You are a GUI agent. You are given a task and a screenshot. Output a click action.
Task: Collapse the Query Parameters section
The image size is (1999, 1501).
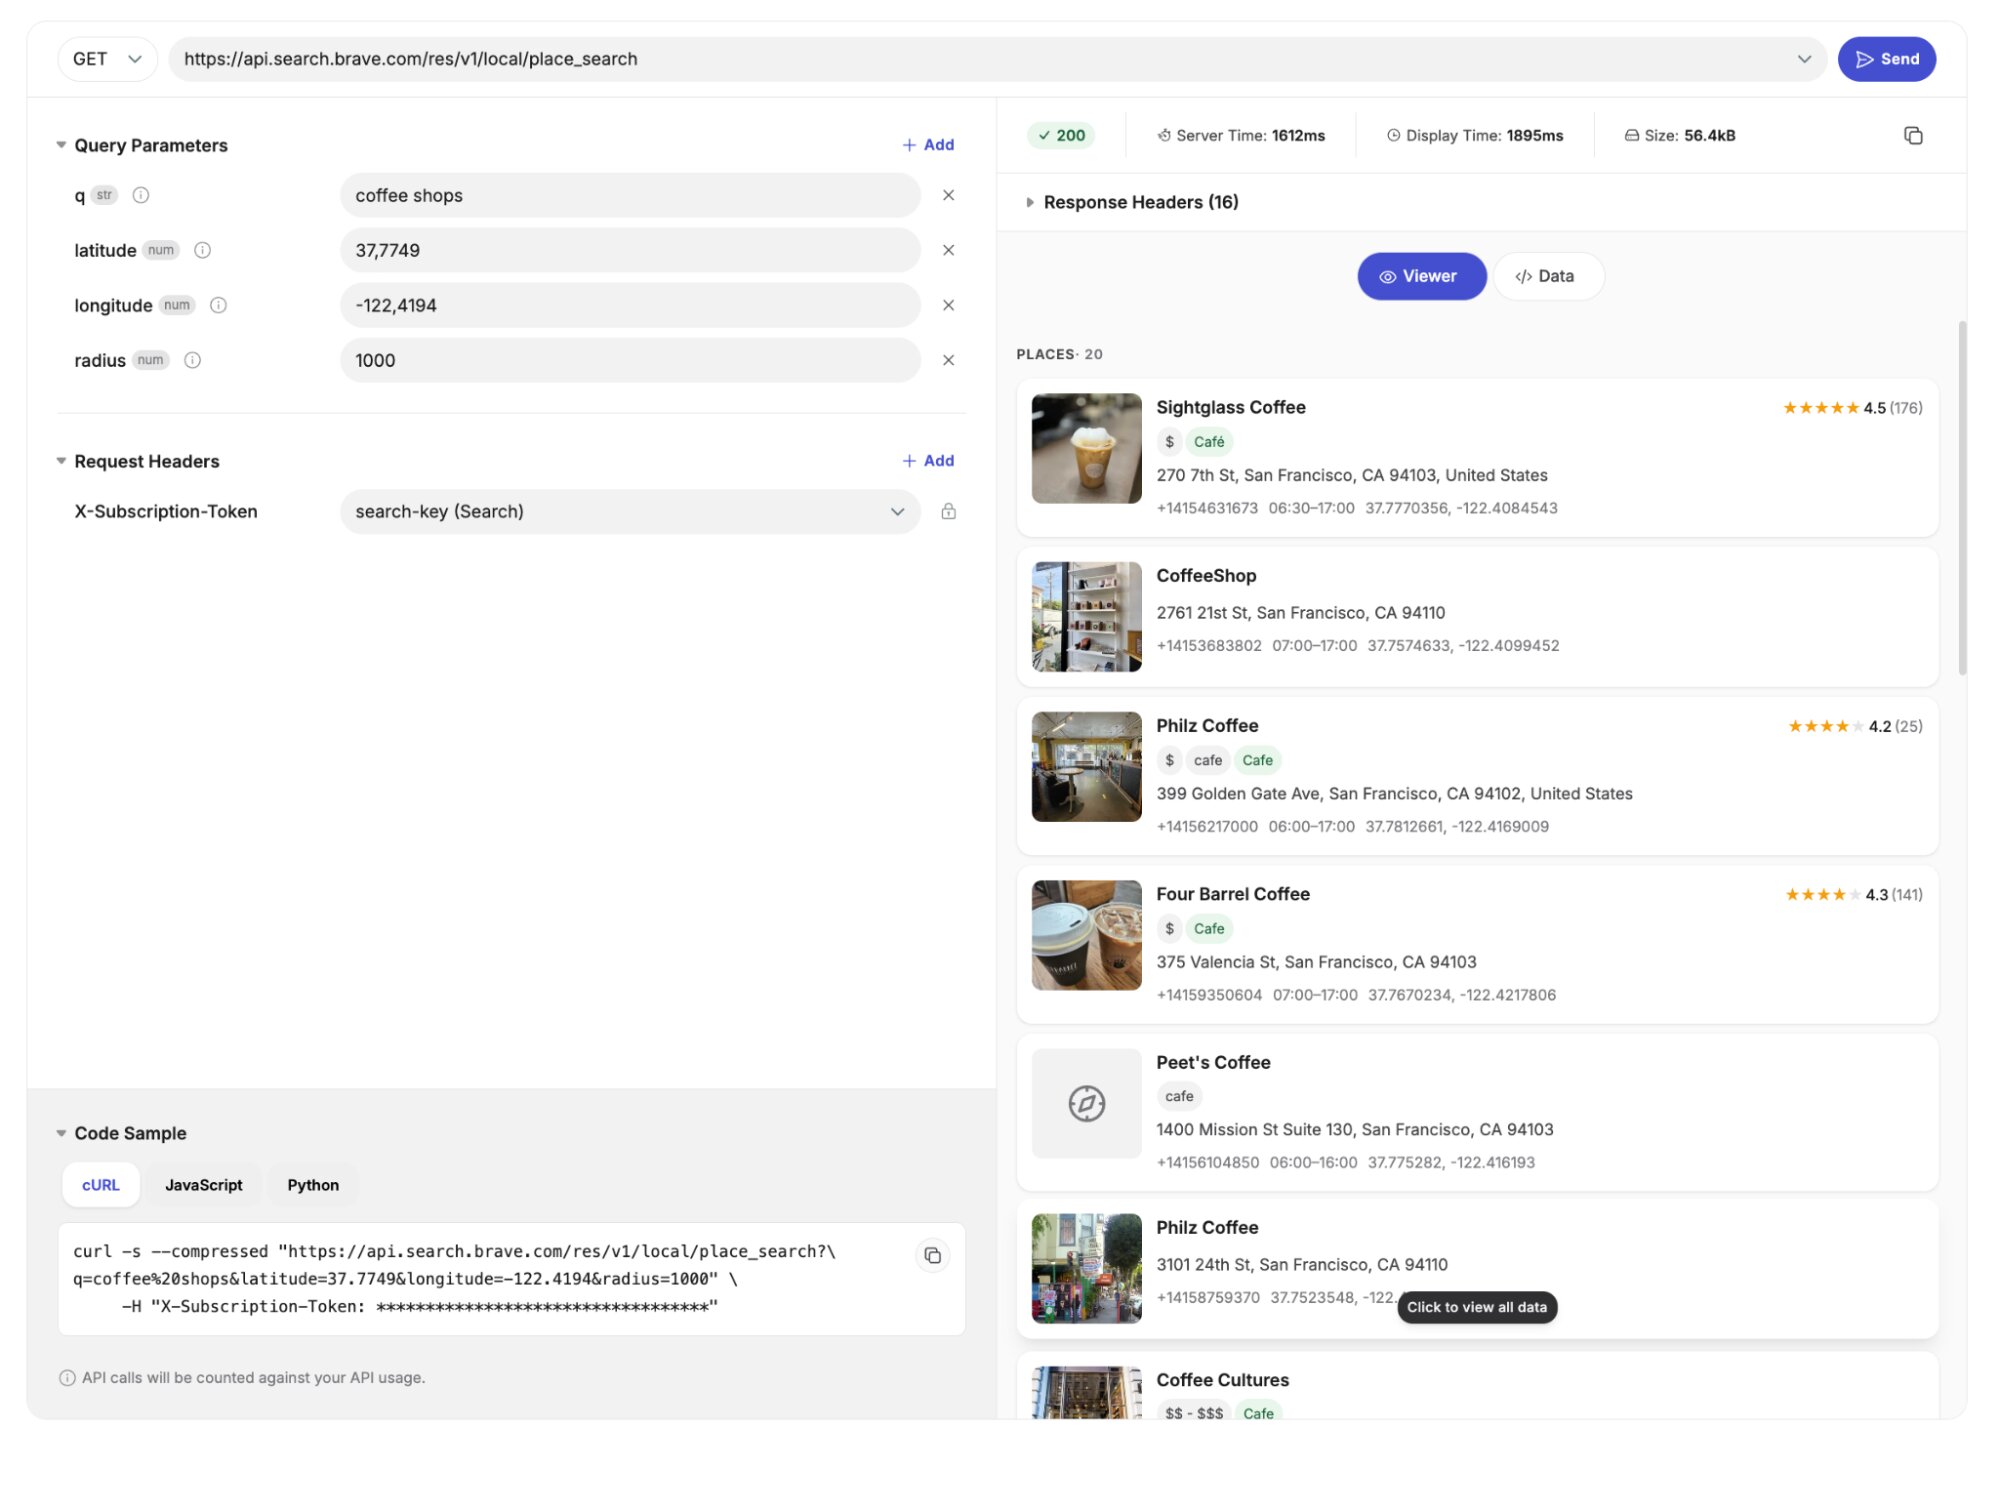61,145
